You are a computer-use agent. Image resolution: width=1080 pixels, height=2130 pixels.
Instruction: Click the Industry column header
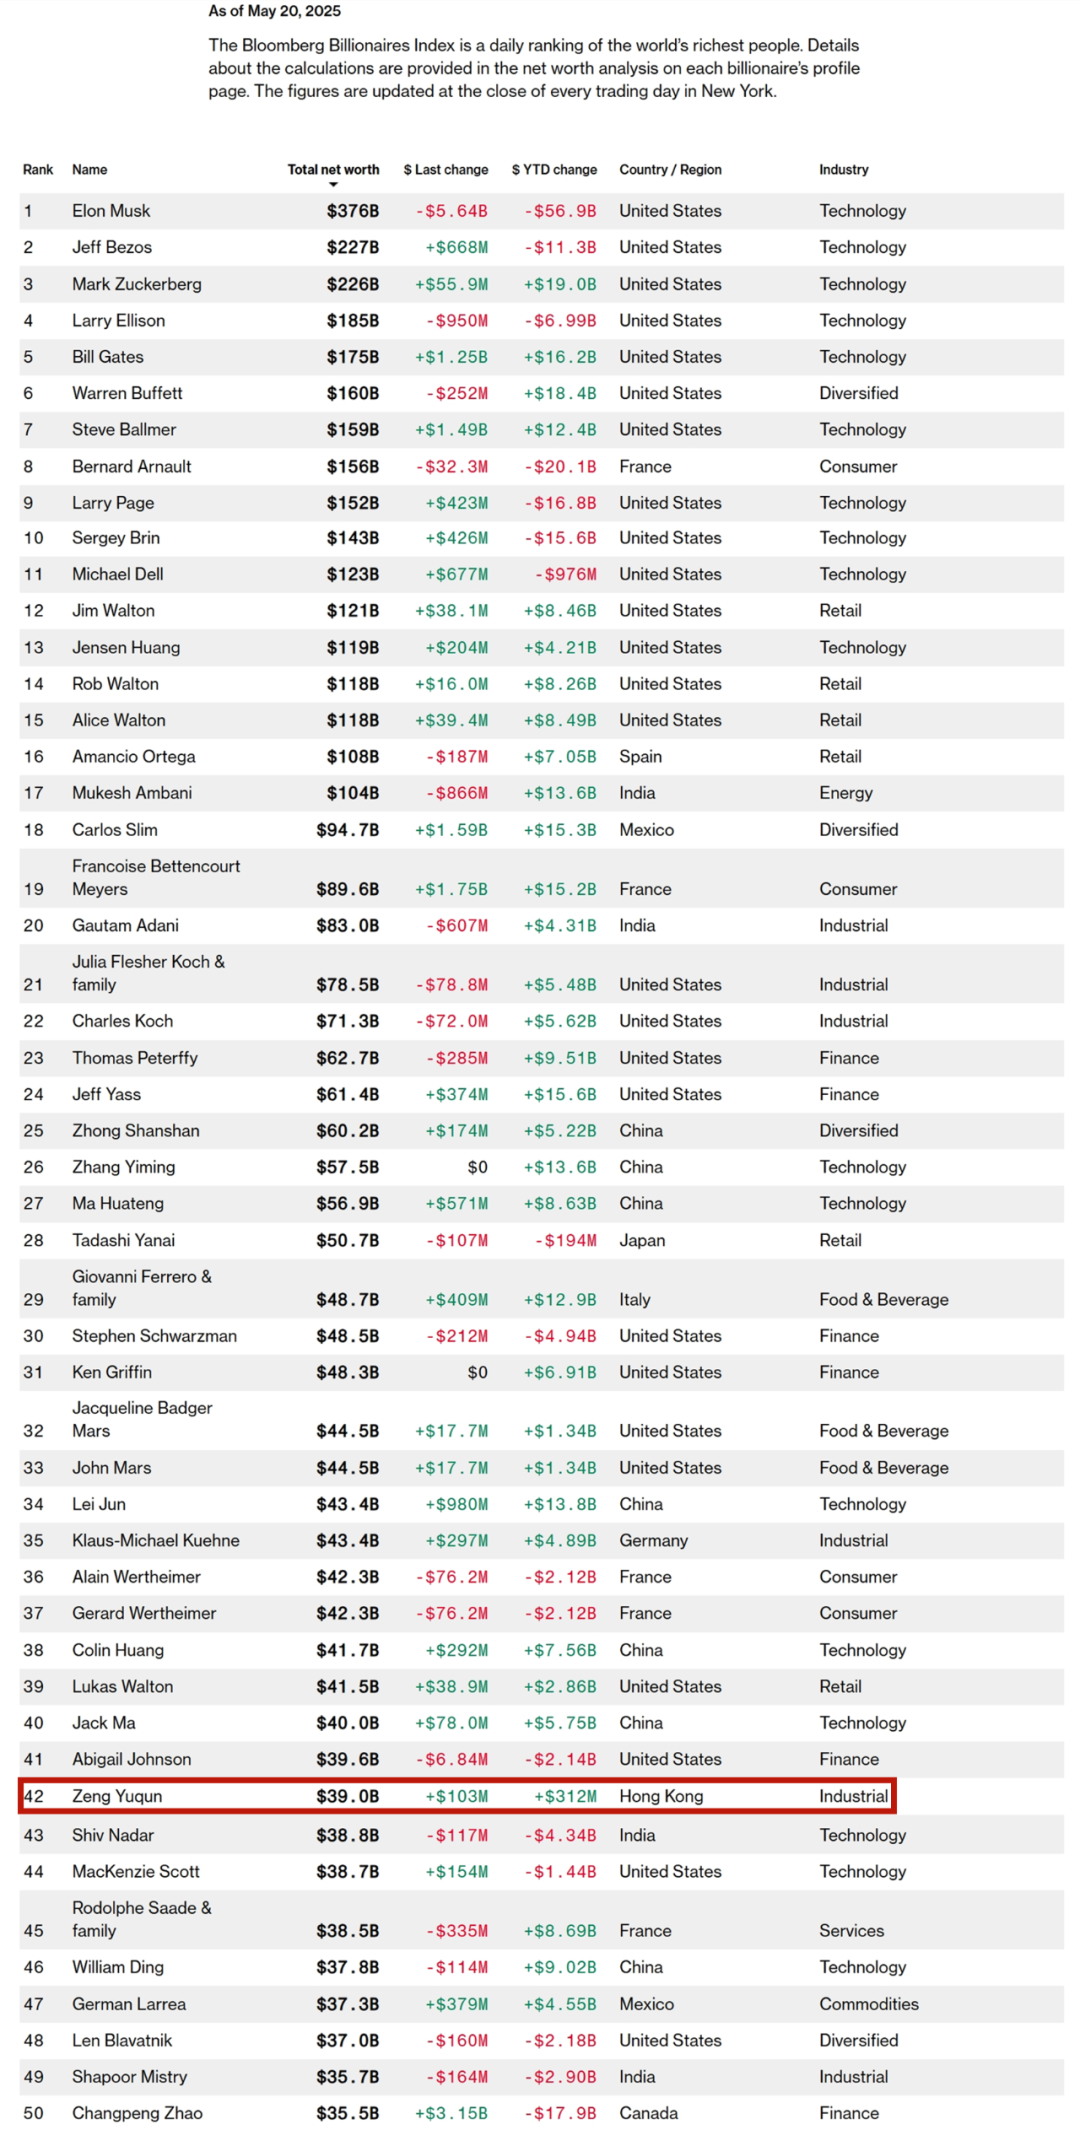pyautogui.click(x=844, y=170)
